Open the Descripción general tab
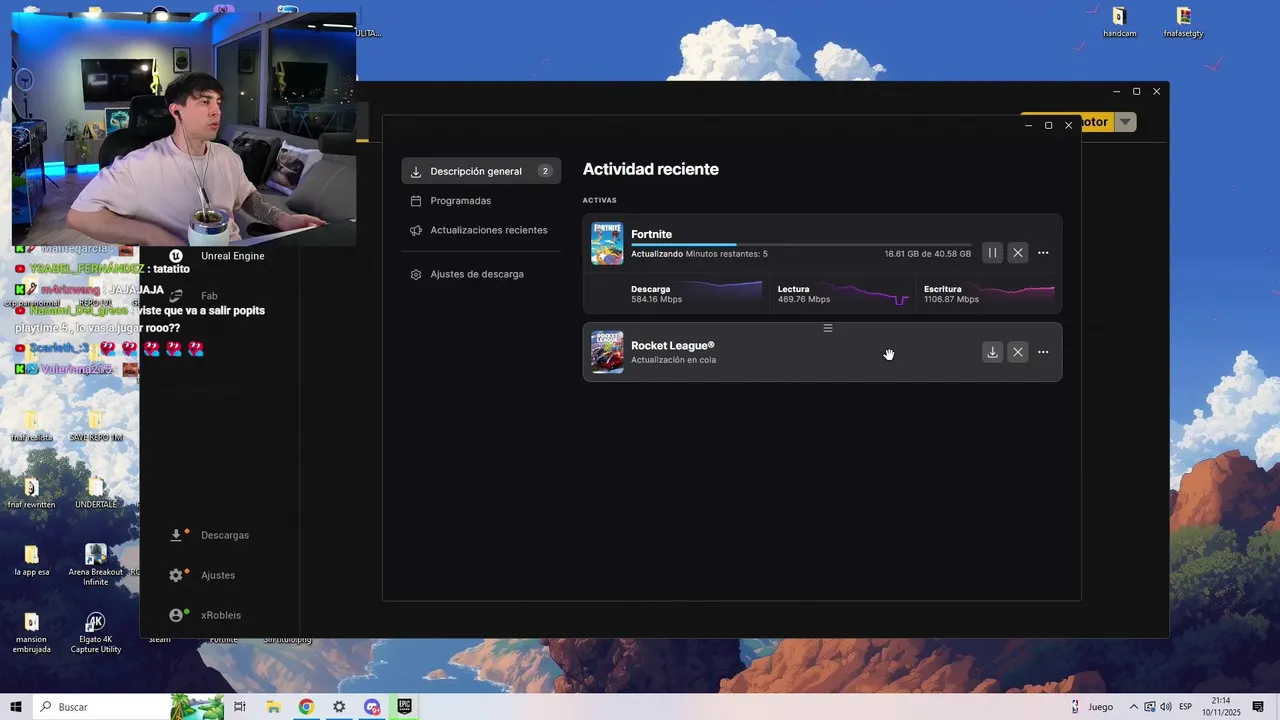The image size is (1280, 720). (481, 171)
